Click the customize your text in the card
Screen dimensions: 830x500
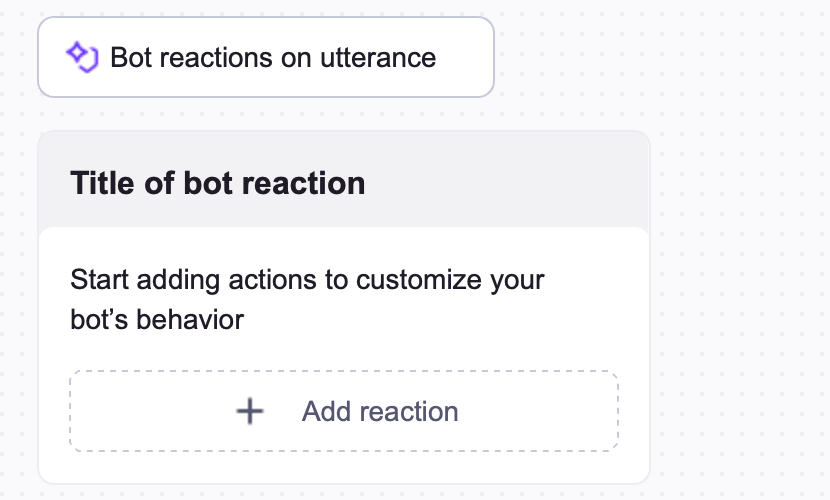pyautogui.click(x=470, y=278)
